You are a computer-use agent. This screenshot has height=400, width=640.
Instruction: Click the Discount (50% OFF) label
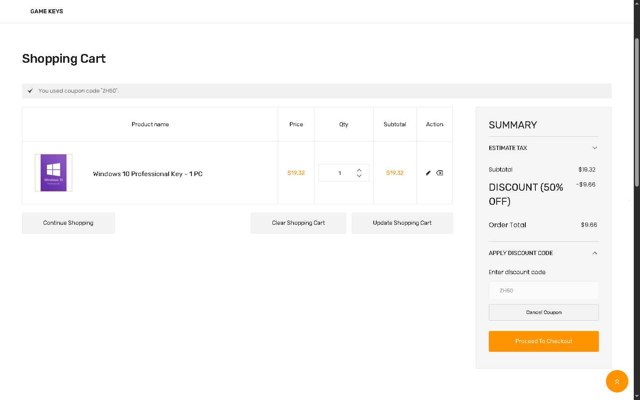pyautogui.click(x=526, y=194)
